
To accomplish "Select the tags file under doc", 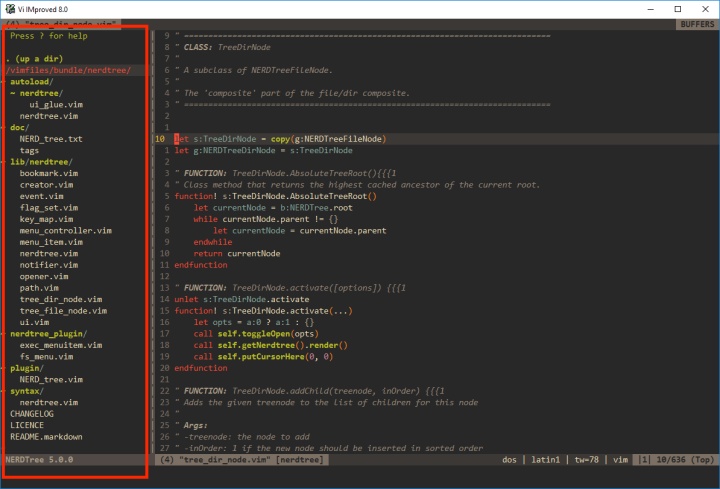I will 29,151.
